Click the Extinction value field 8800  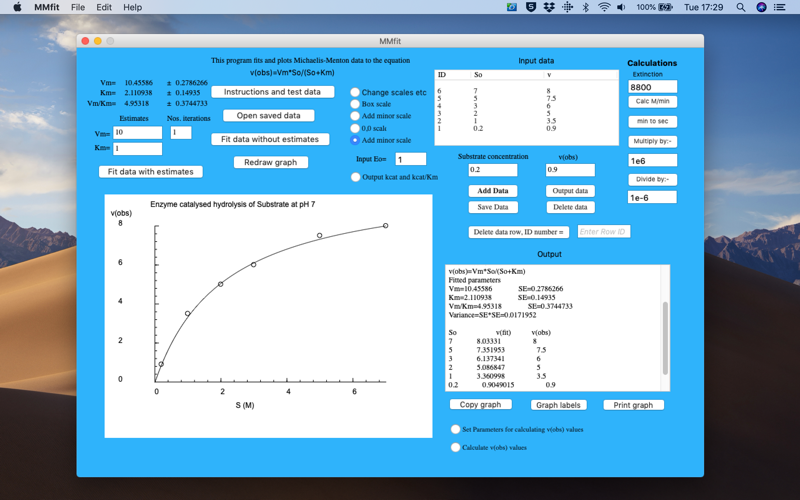click(653, 87)
